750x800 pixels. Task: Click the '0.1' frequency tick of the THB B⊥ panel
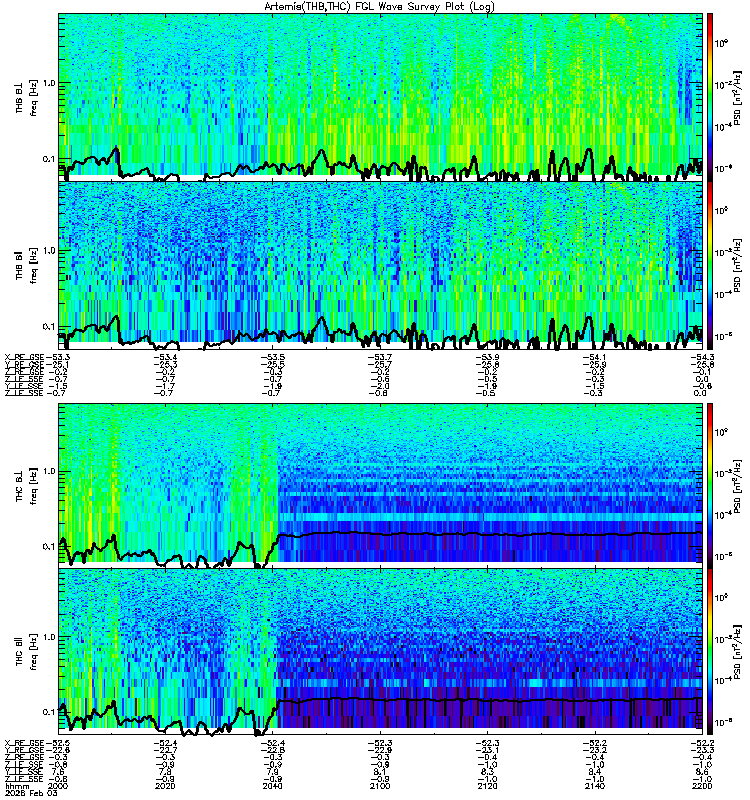[x=48, y=159]
